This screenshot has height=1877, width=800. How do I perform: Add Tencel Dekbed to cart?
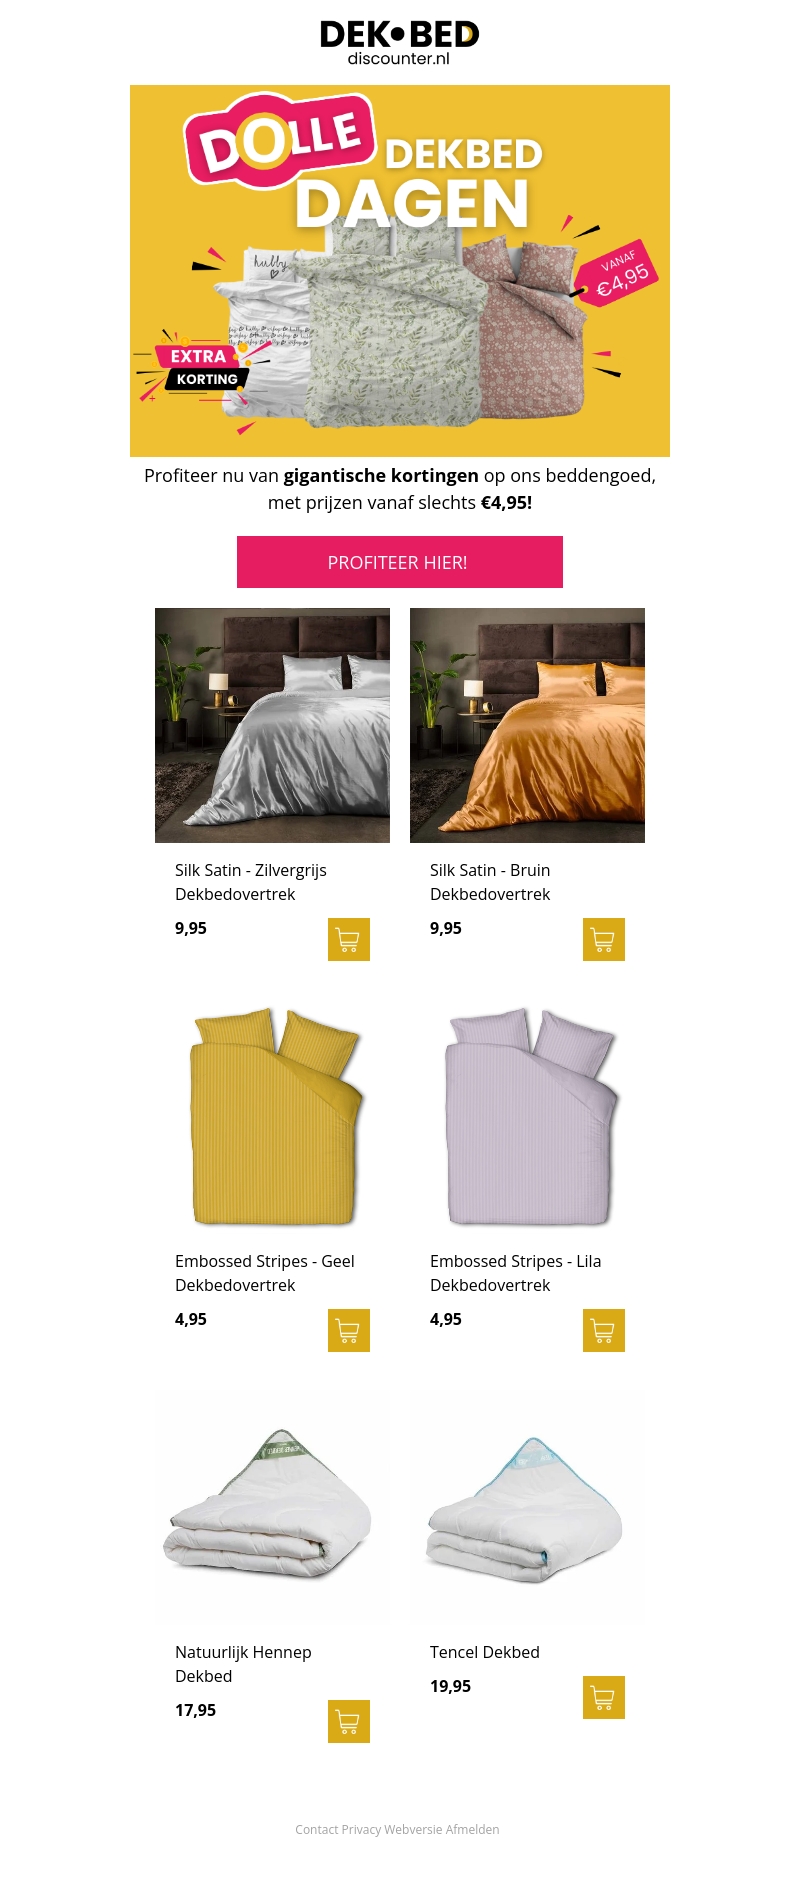[604, 1697]
